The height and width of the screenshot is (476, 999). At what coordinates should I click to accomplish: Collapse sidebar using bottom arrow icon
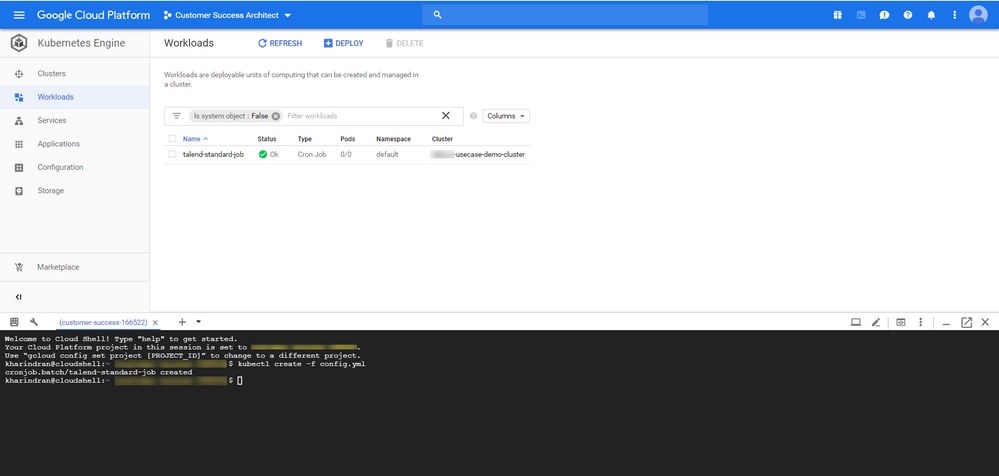point(18,297)
